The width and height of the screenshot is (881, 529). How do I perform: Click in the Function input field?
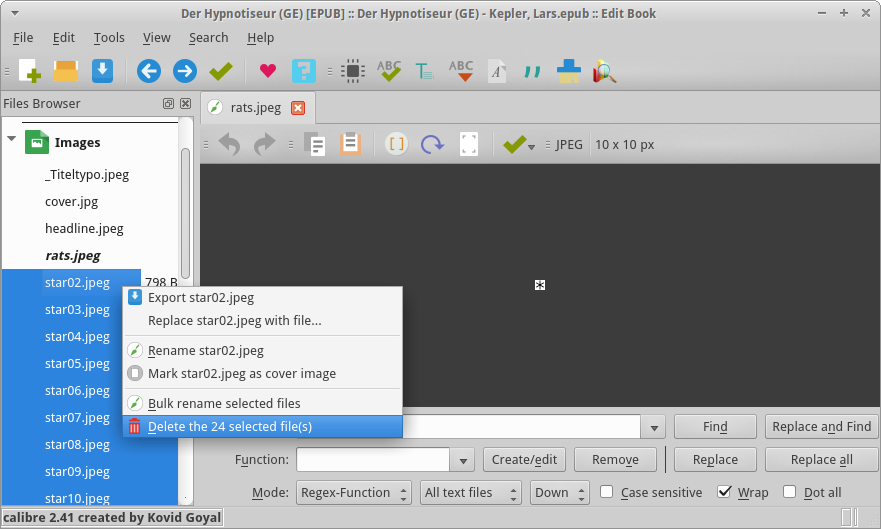pos(373,460)
